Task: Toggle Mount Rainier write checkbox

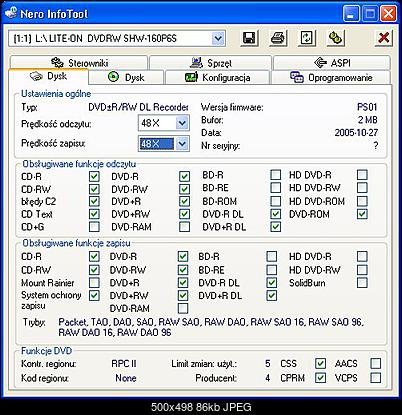Action: click(x=94, y=283)
